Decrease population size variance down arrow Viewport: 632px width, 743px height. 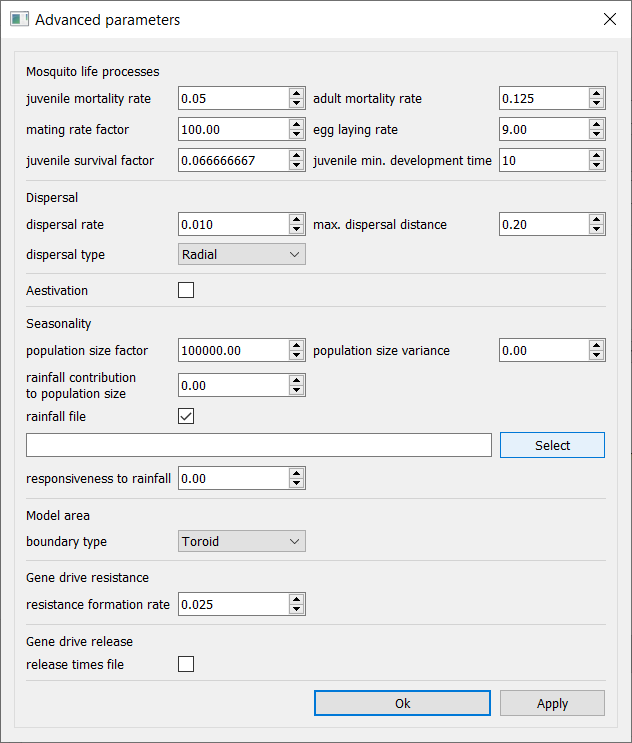pos(596,355)
